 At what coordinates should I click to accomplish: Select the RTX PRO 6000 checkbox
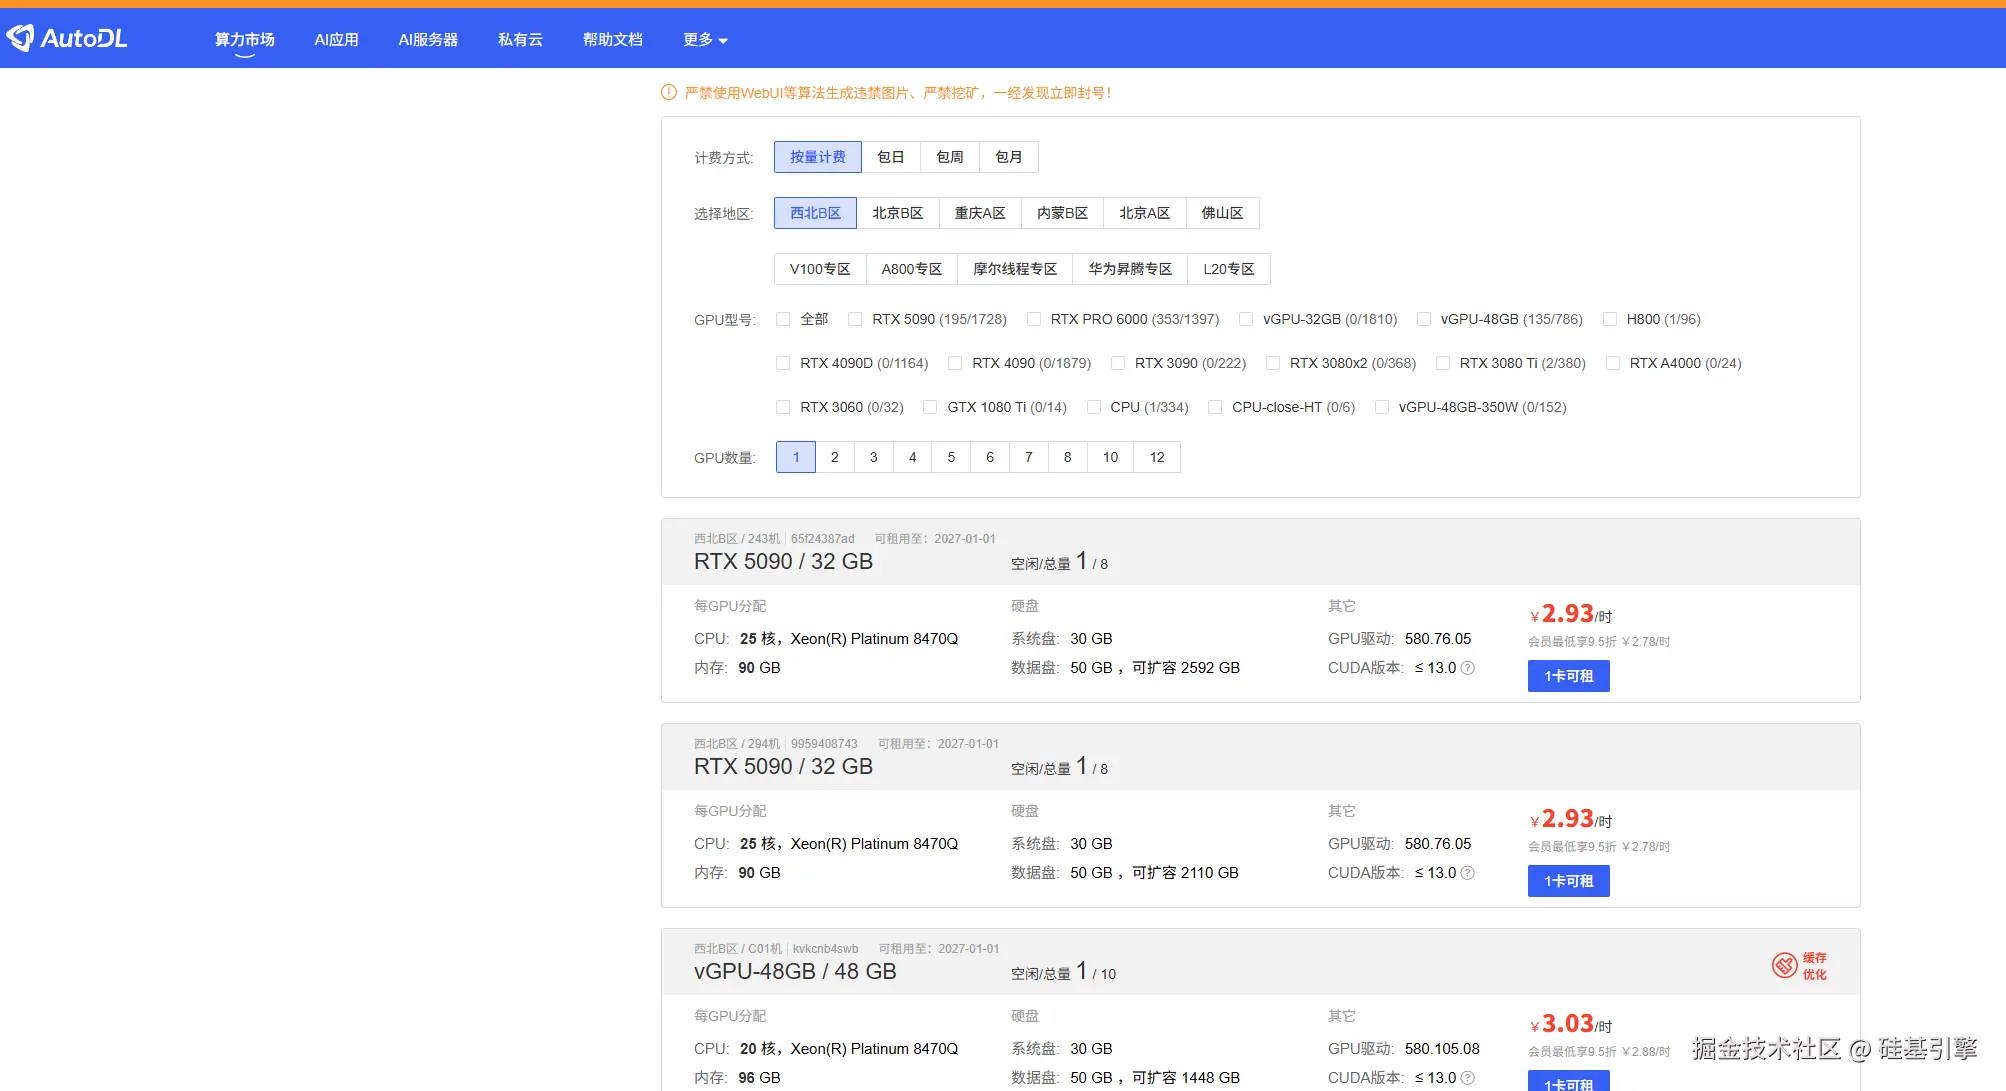(1034, 319)
